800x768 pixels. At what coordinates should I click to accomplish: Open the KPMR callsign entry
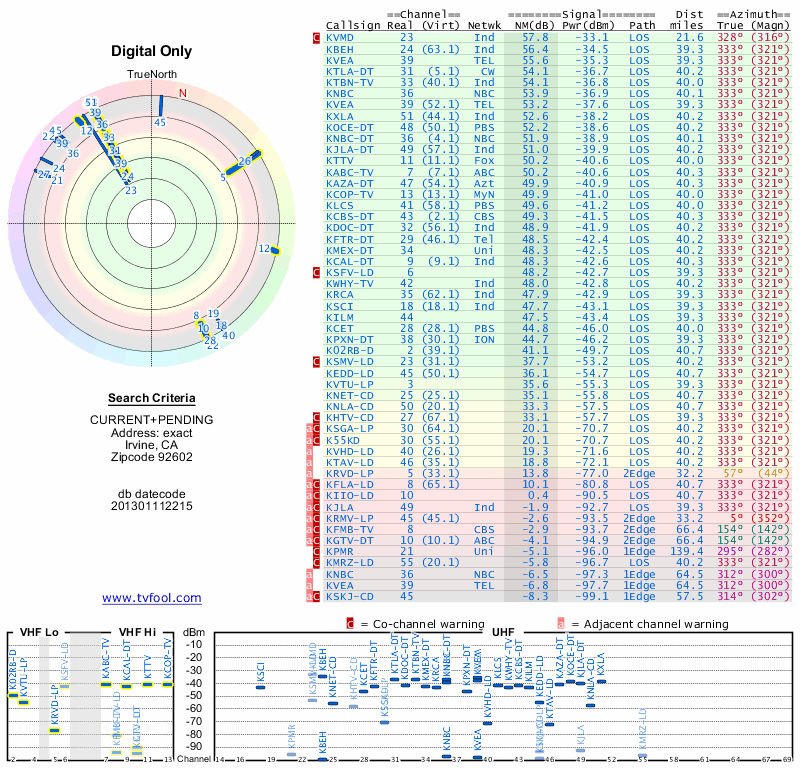click(340, 552)
